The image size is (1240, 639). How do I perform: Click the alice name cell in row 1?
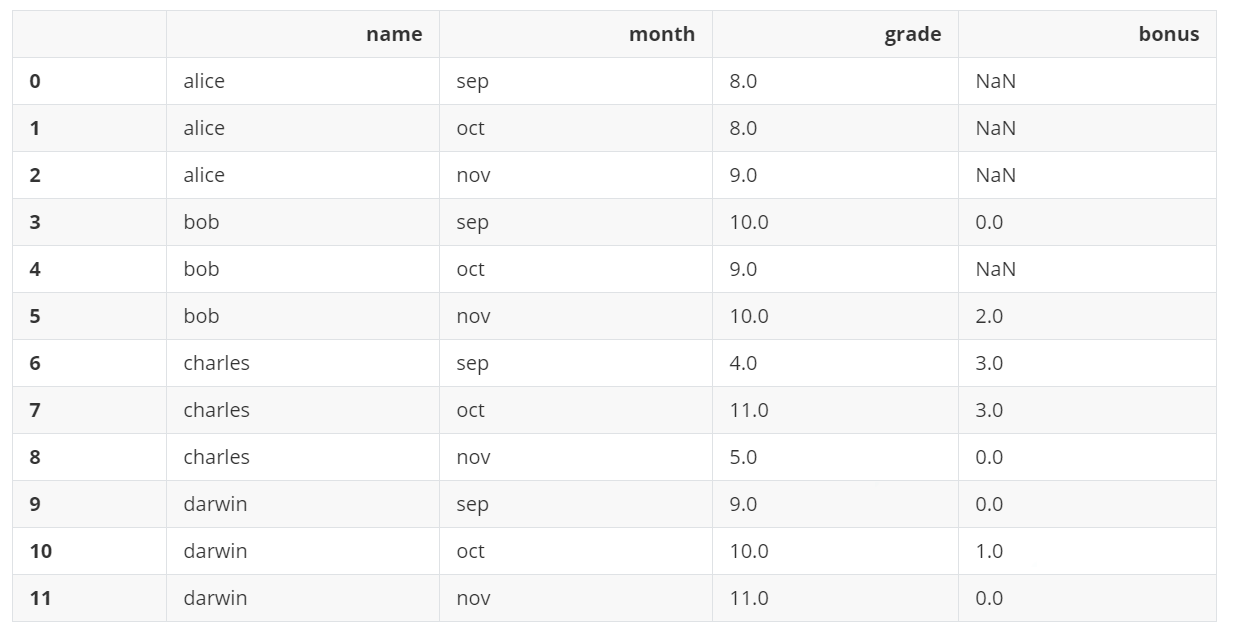click(x=204, y=128)
